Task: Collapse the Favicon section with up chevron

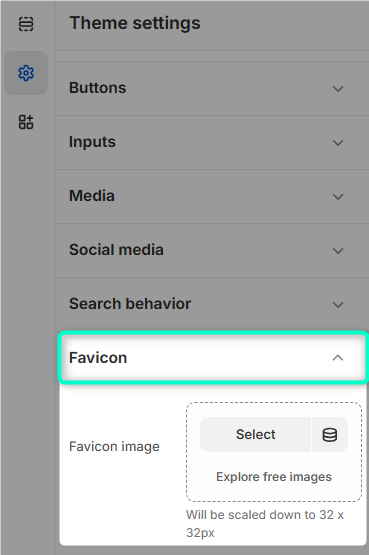Action: click(x=338, y=358)
